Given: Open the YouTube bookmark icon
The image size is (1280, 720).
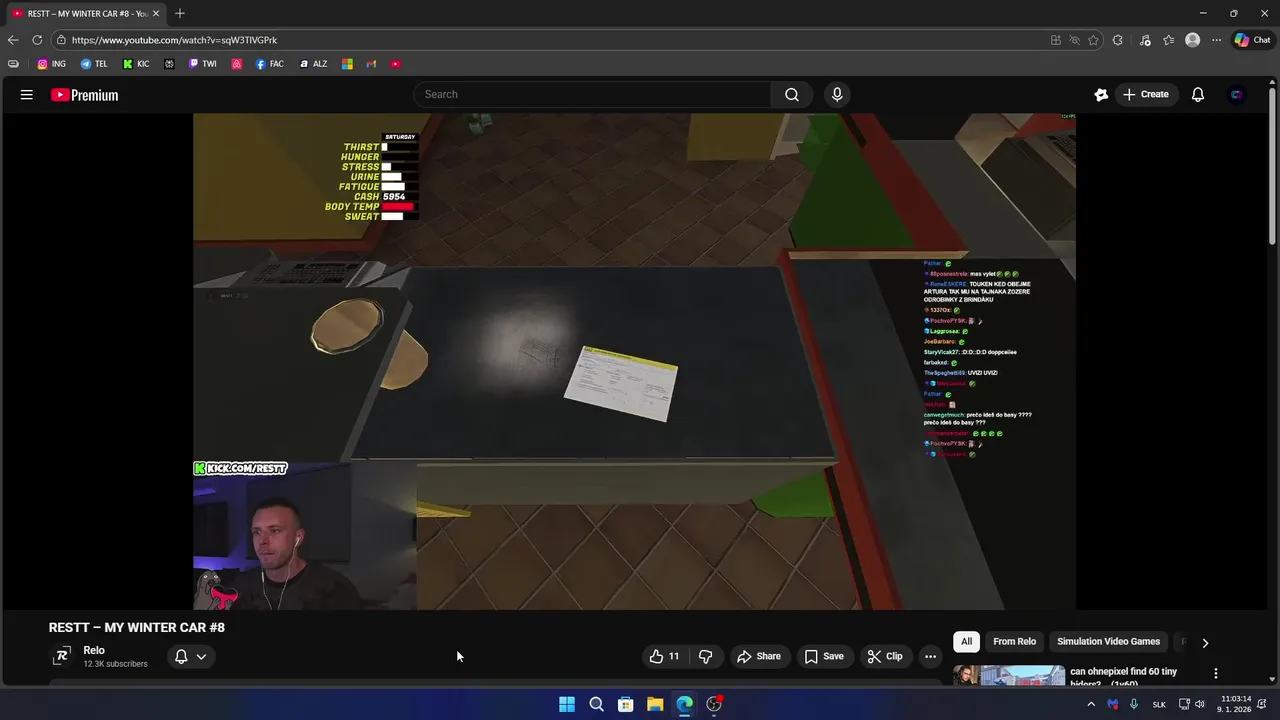Looking at the screenshot, I should (396, 64).
